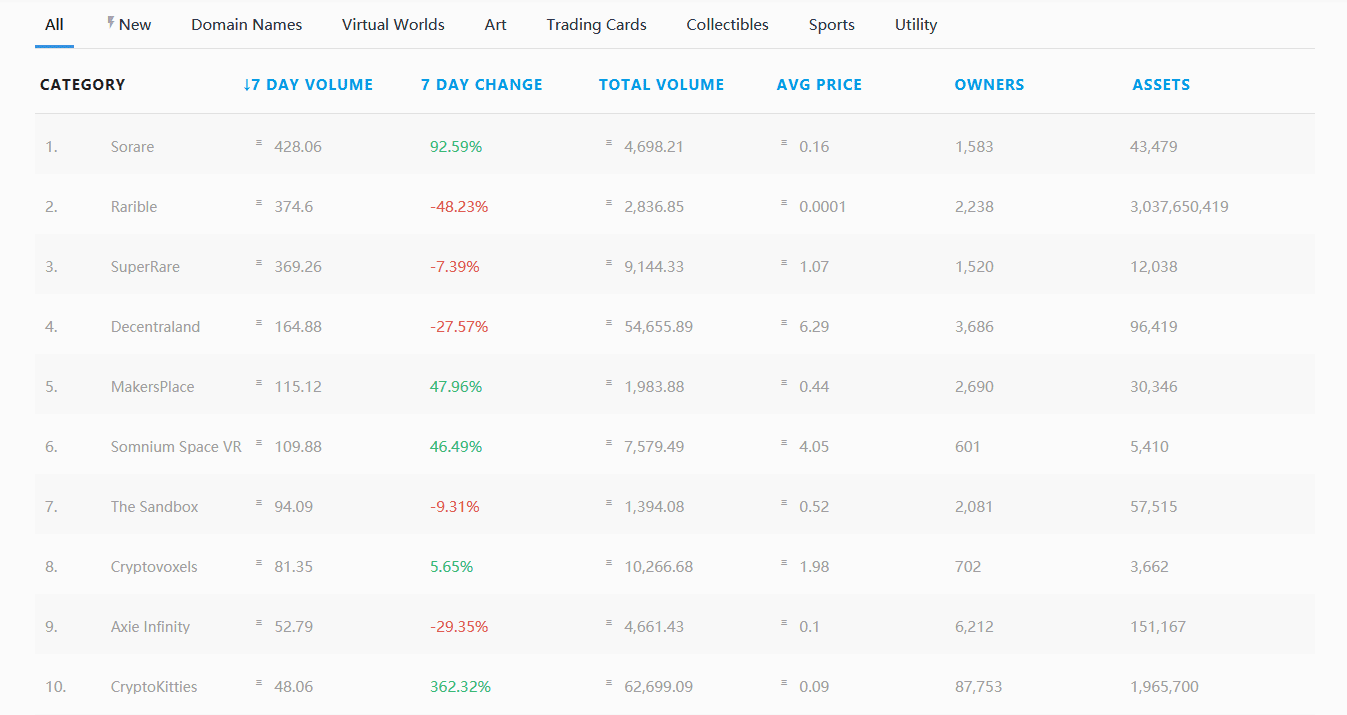Switch to the New tab
The height and width of the screenshot is (715, 1347).
coord(129,24)
